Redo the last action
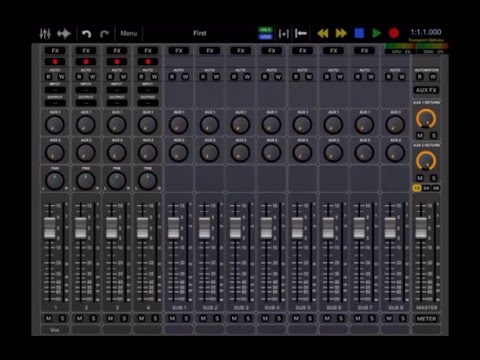The image size is (480, 360). [104, 34]
